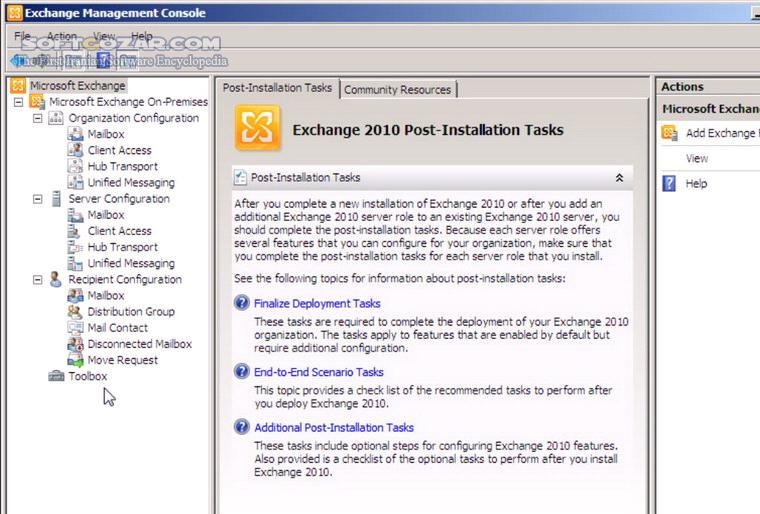Click the Add Exchange forest icon in Actions

(669, 133)
